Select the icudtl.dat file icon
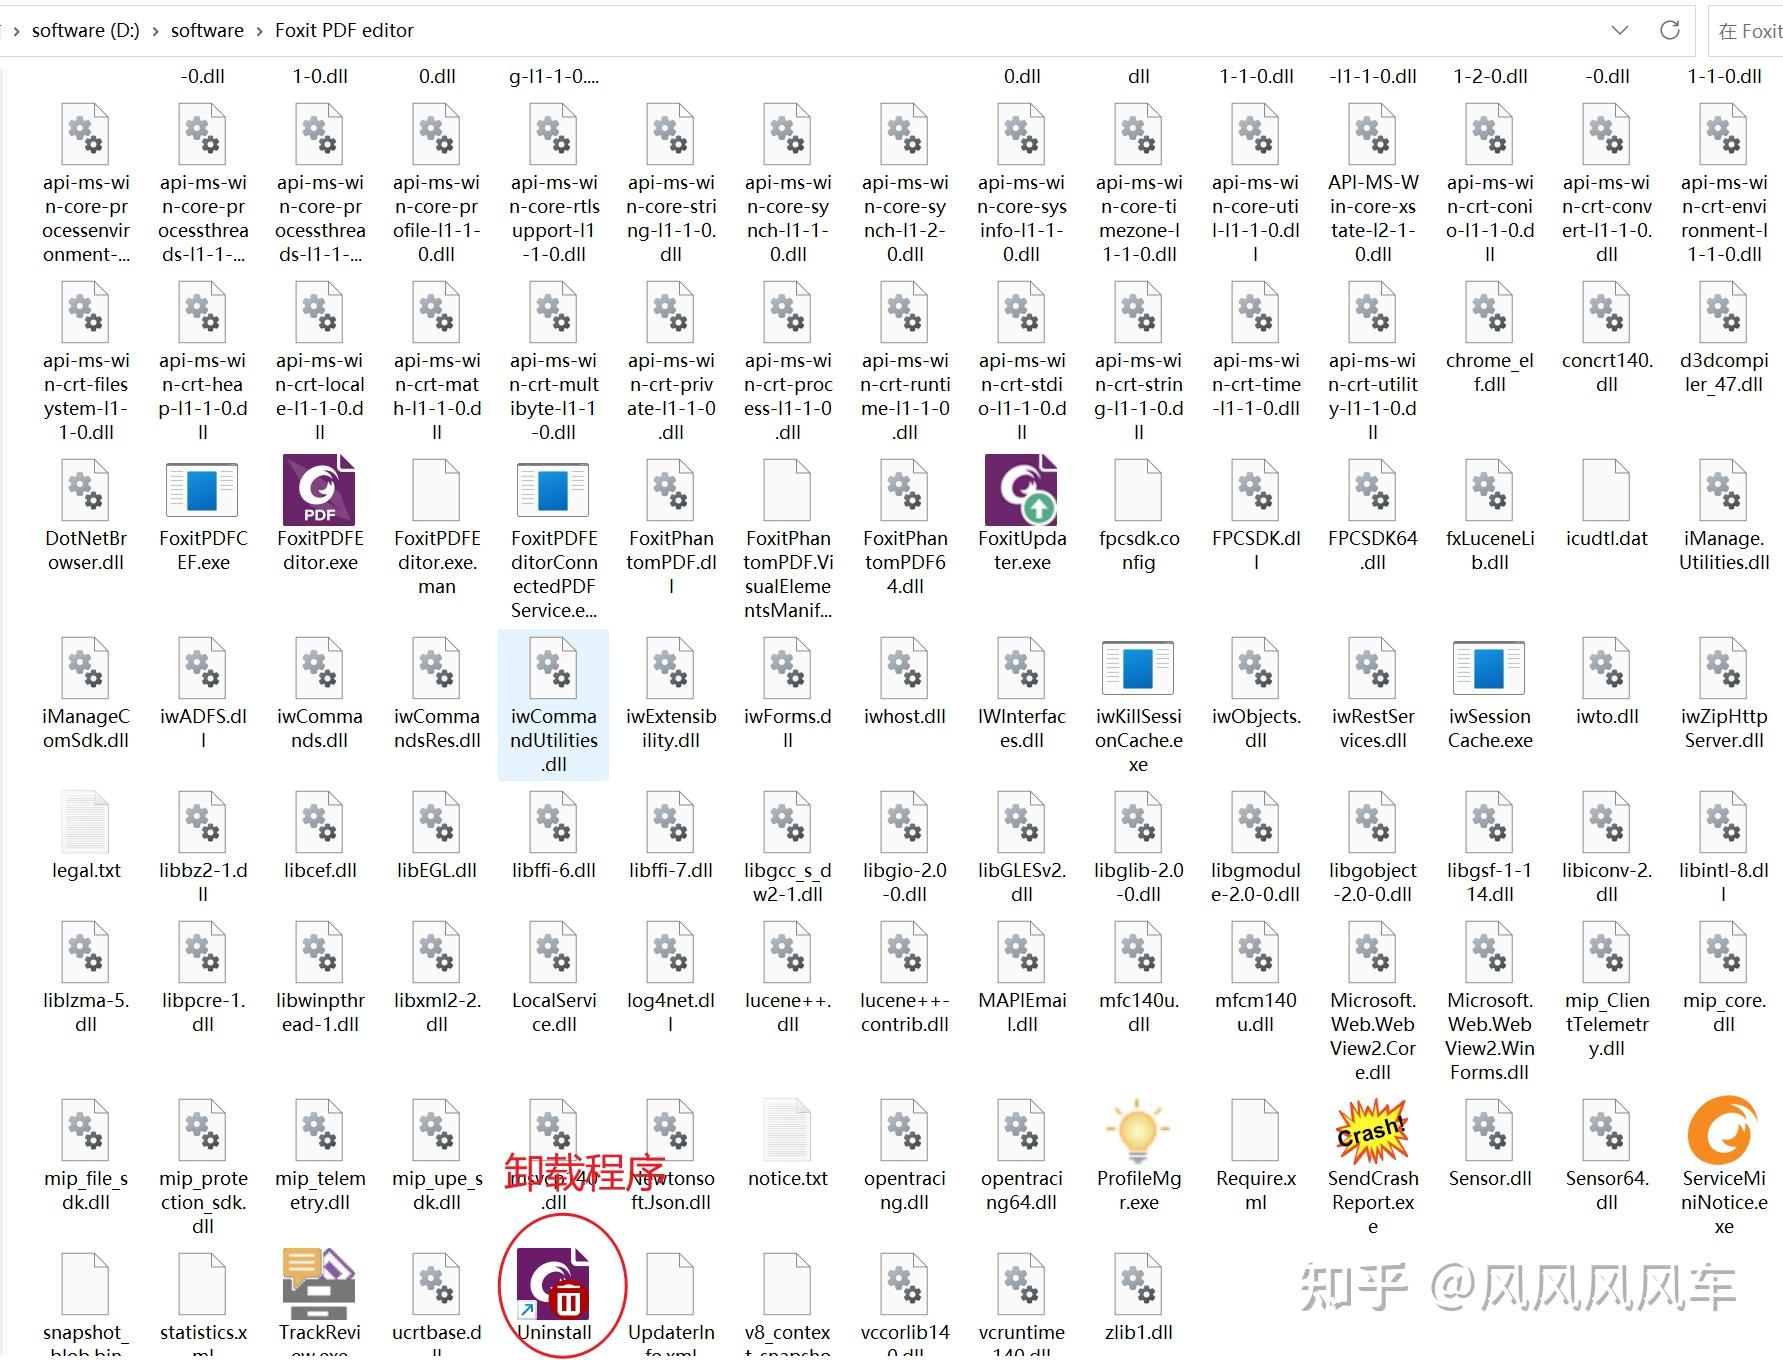The width and height of the screenshot is (1783, 1360). click(x=1607, y=490)
